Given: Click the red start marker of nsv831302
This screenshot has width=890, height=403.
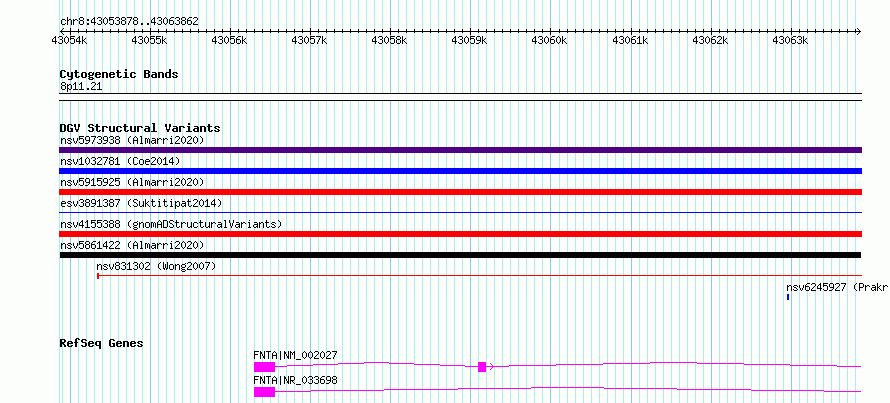Looking at the screenshot, I should (x=98, y=276).
